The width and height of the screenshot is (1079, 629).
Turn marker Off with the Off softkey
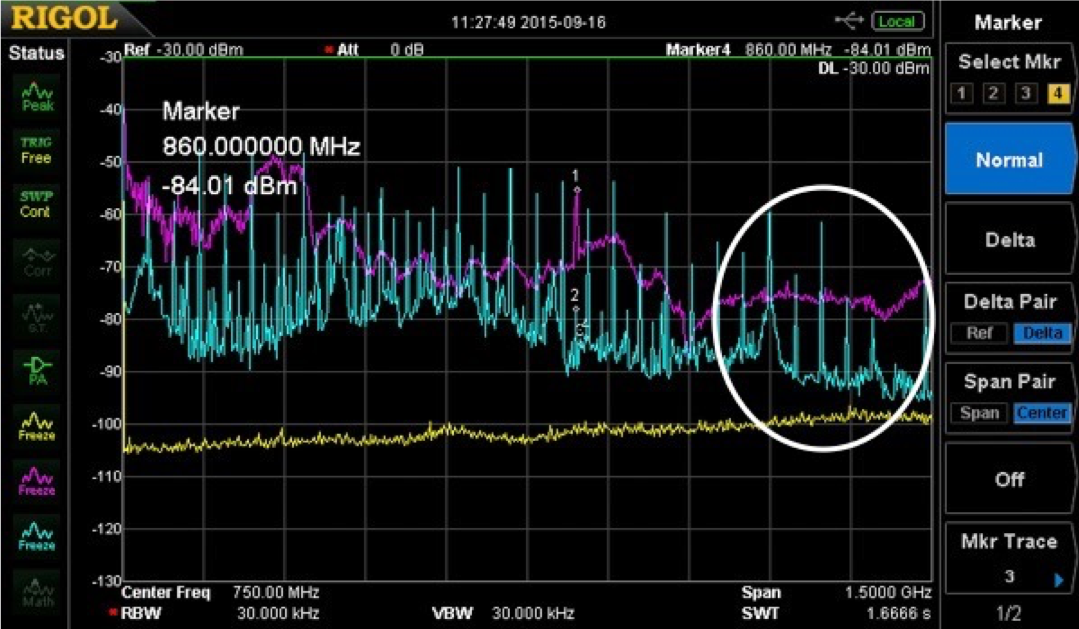click(1008, 479)
